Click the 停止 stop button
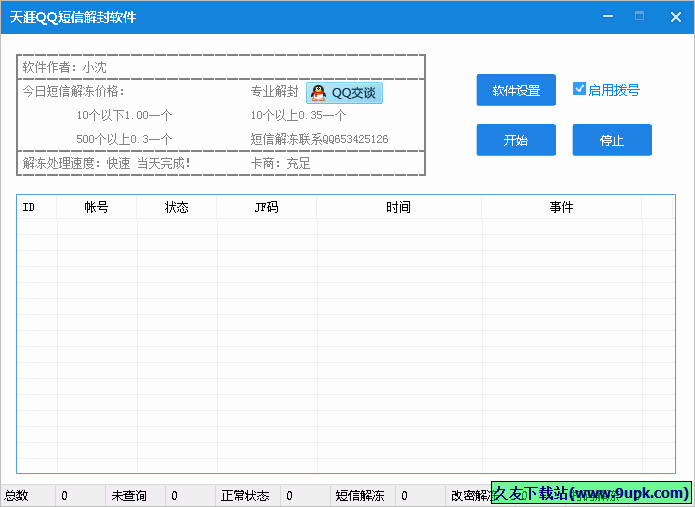The height and width of the screenshot is (507, 695). (612, 140)
